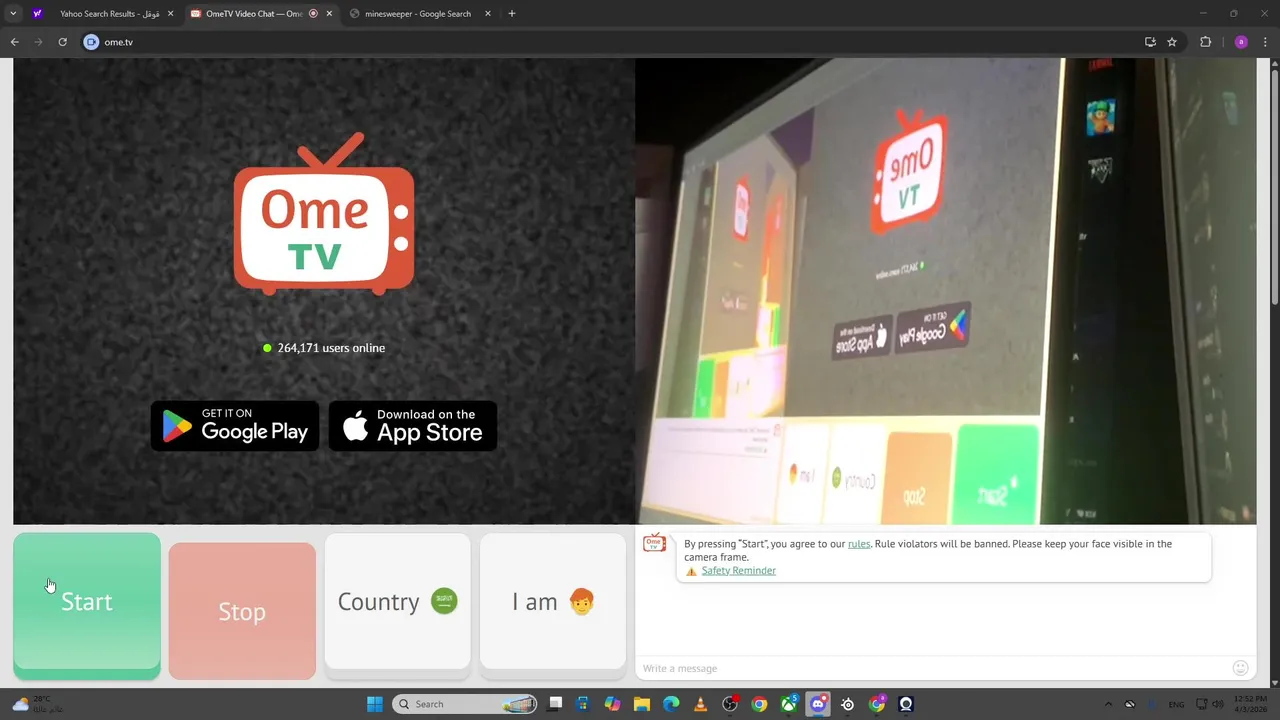1280x720 pixels.
Task: Click the taskbar Search box
Action: tap(465, 704)
